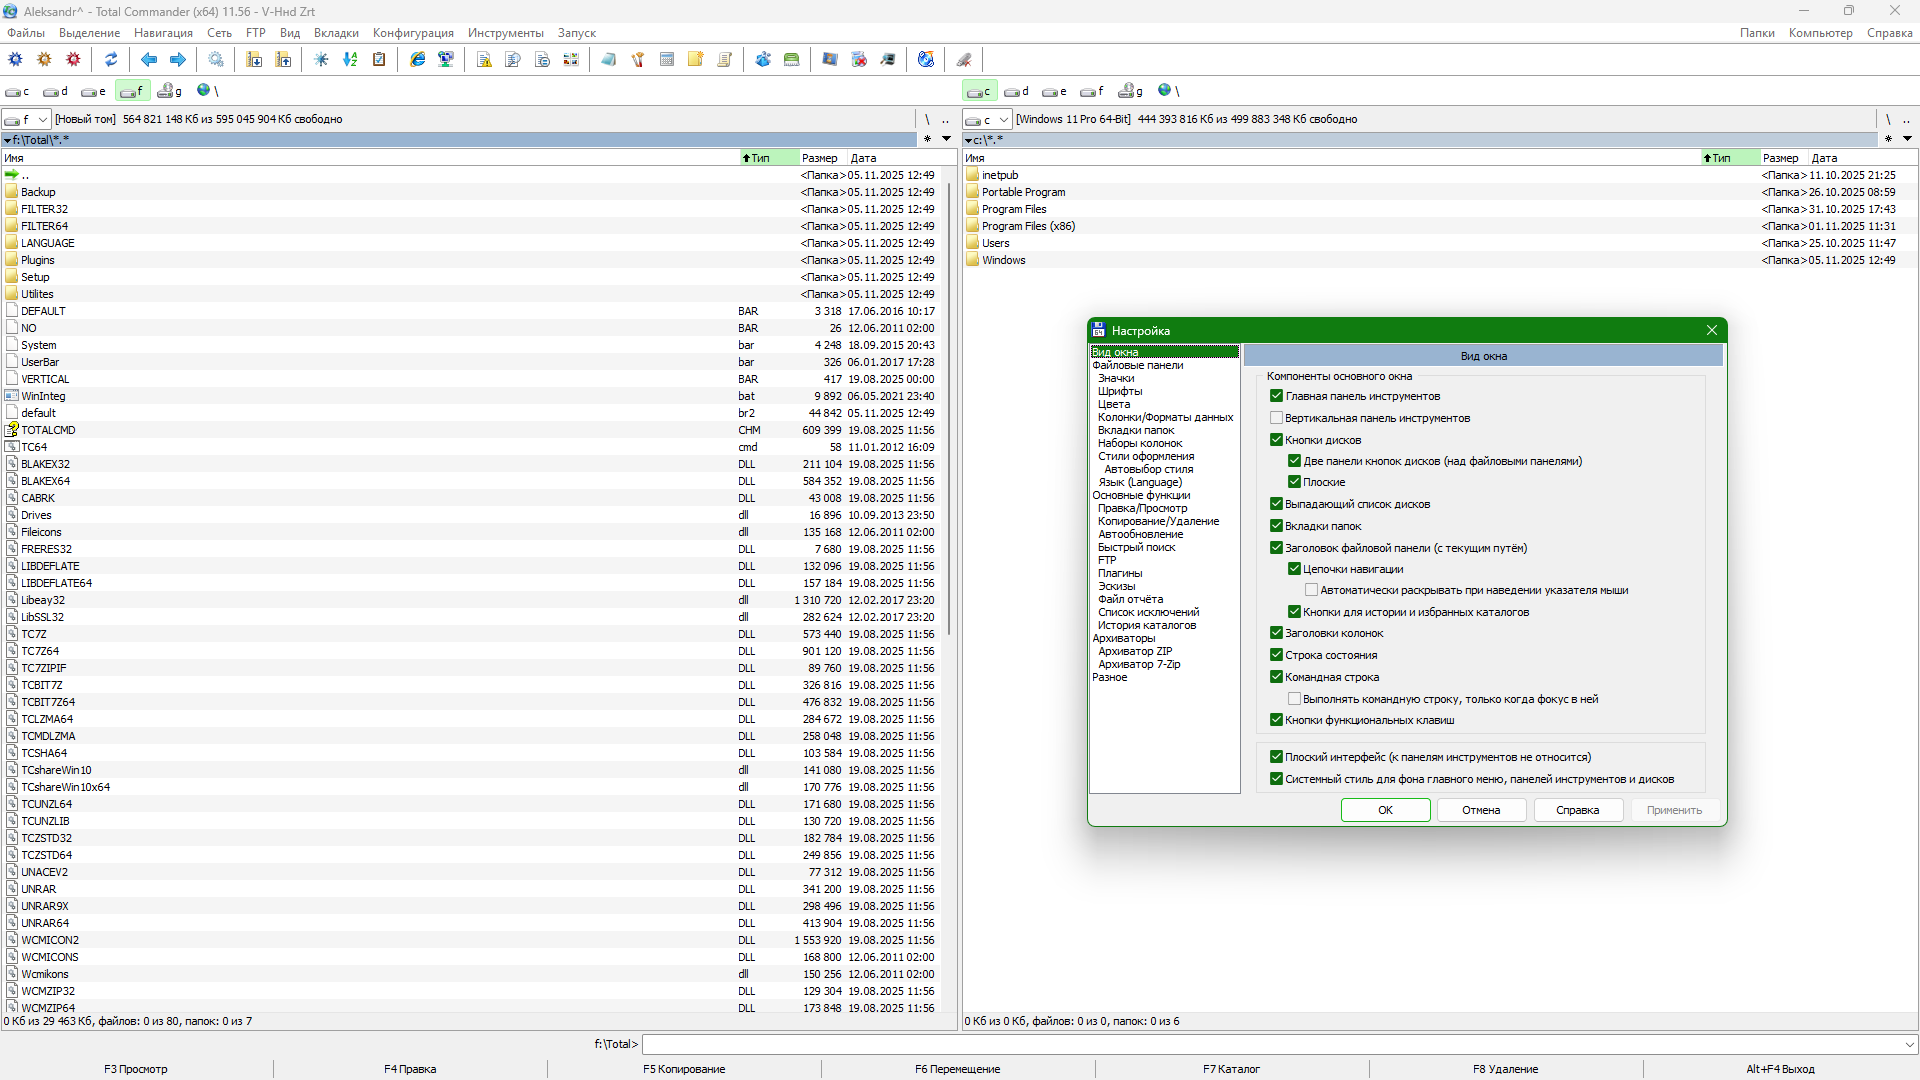Screen dimensions: 1920x1080
Task: Click the Отмена button
Action: pyautogui.click(x=1480, y=810)
